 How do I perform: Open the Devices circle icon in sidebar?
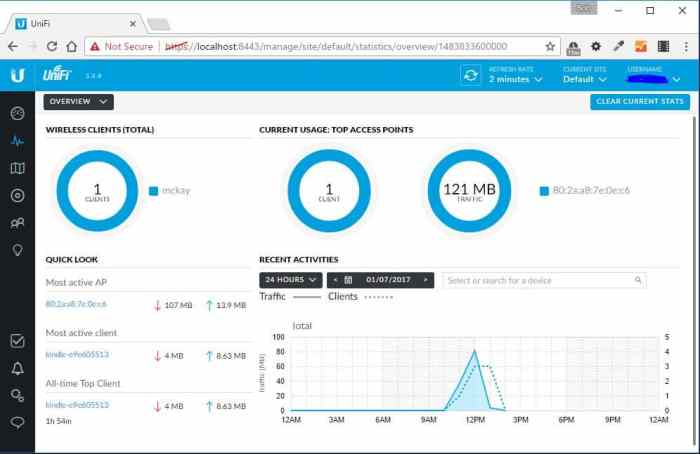point(17,196)
